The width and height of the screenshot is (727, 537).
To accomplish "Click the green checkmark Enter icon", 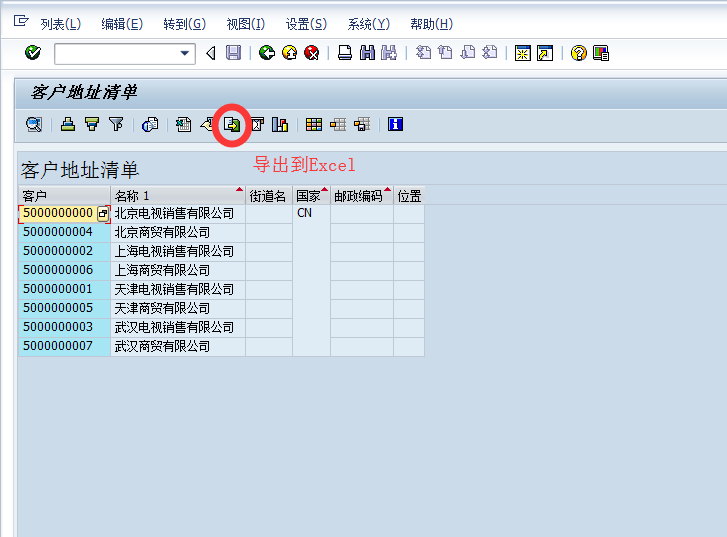I will click(33, 53).
